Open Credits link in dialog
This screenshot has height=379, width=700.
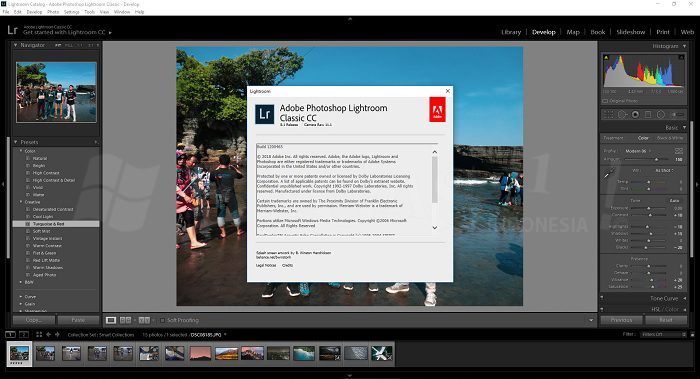288,265
